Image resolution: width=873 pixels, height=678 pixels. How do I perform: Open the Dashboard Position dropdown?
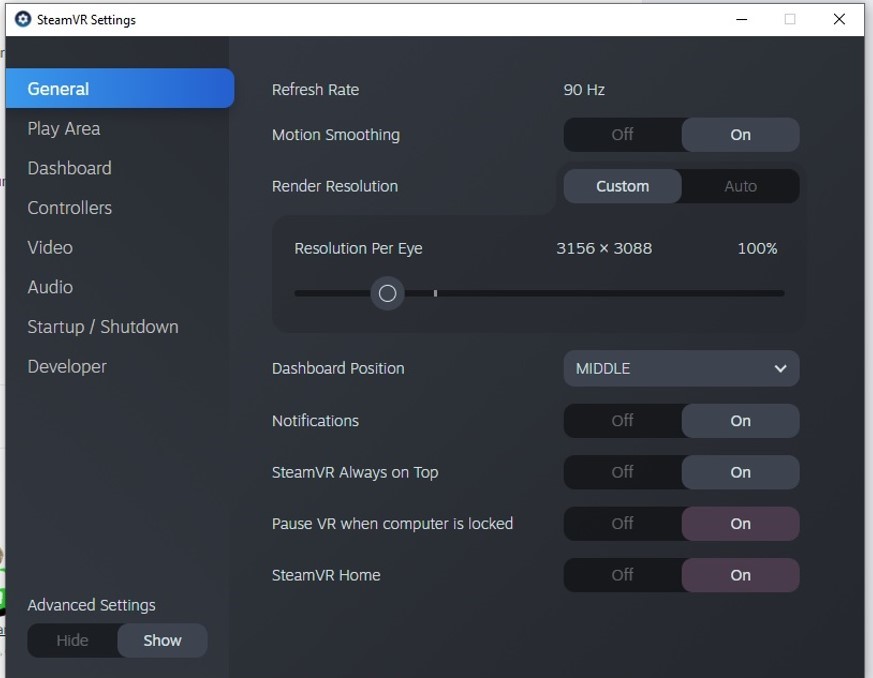[x=681, y=369]
